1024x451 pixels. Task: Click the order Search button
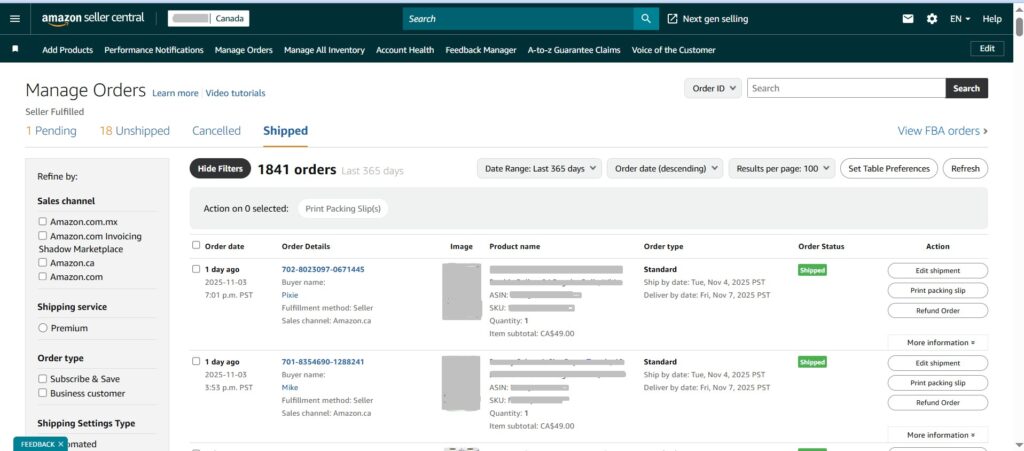coord(967,88)
